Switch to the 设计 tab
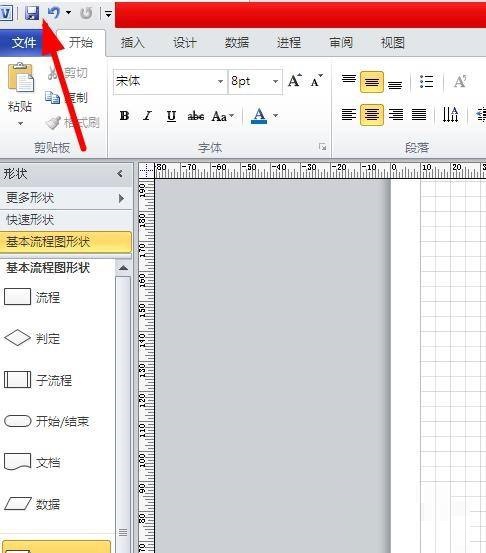Viewport: 486px width, 553px height. [x=184, y=43]
